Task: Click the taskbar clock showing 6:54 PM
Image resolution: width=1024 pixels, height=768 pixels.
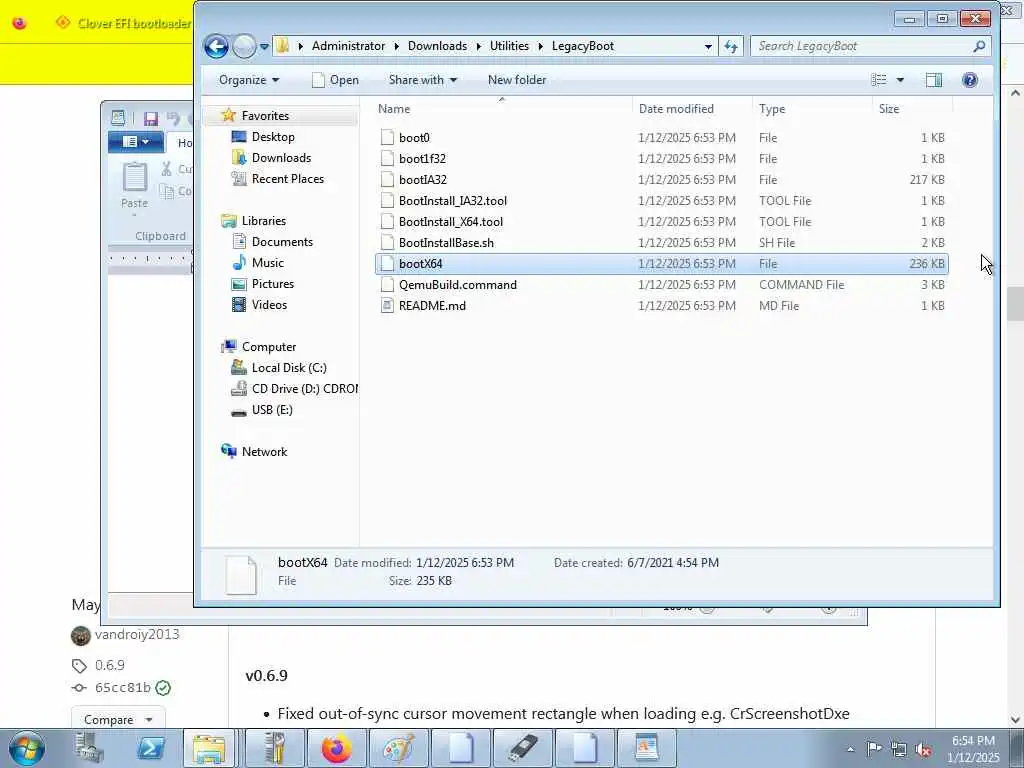Action: 973,749
